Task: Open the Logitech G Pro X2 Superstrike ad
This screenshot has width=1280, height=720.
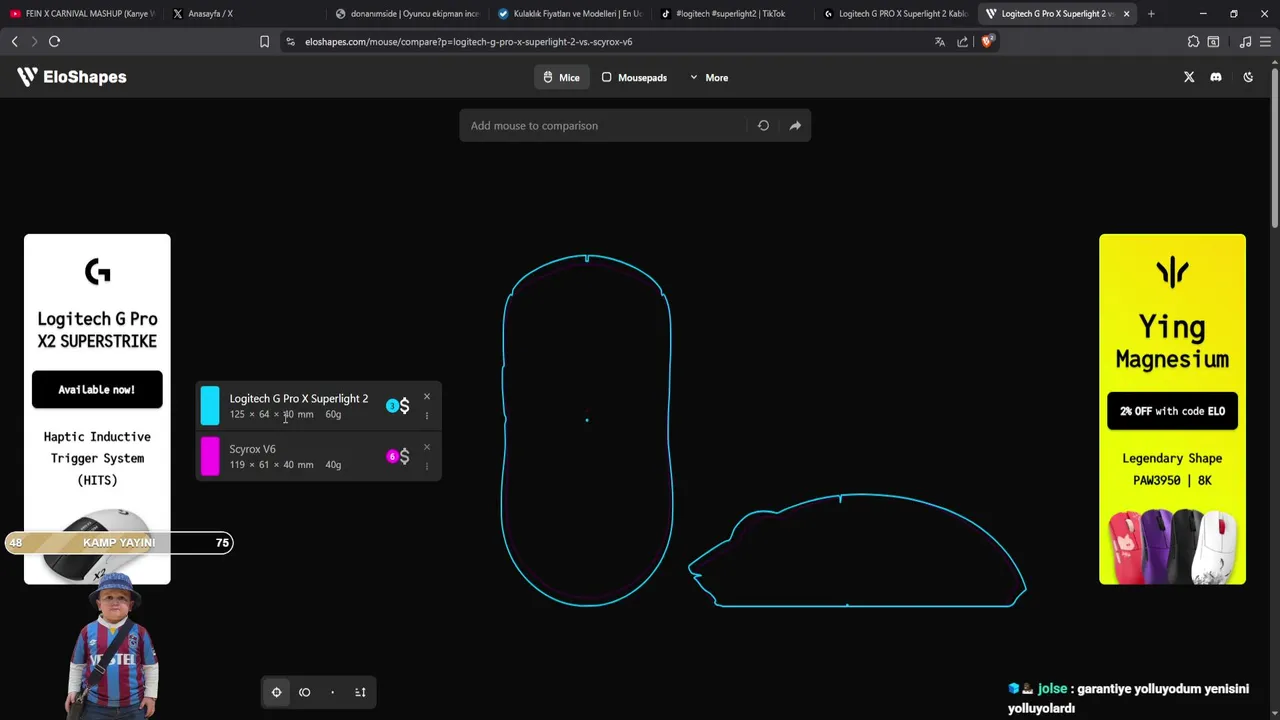Action: pos(97,330)
